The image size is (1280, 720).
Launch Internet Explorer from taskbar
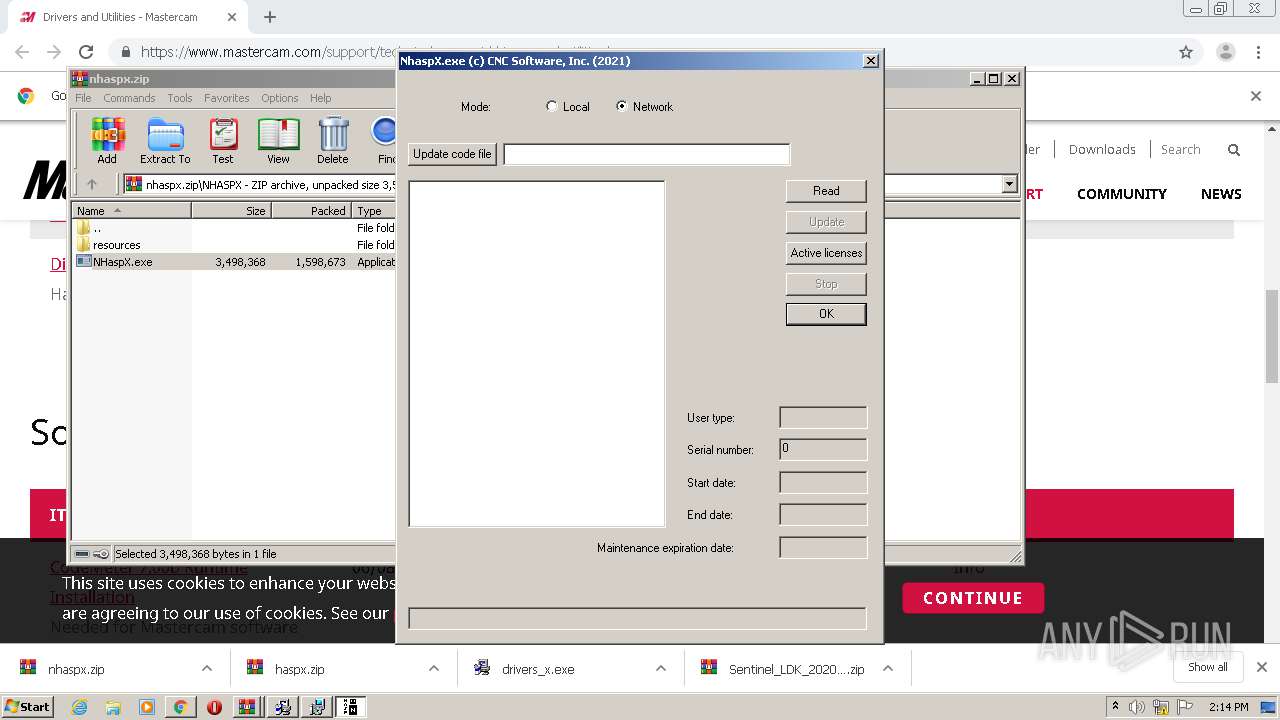[x=79, y=707]
